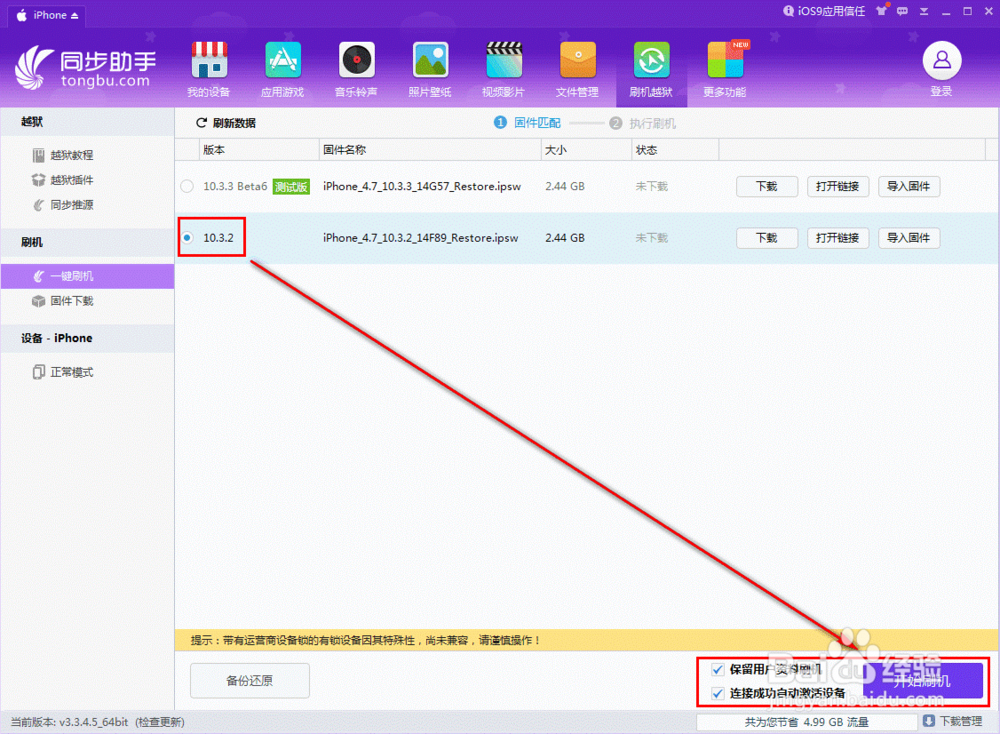Click the 备份还原 backup restore button
The height and width of the screenshot is (734, 1000).
[x=249, y=680]
